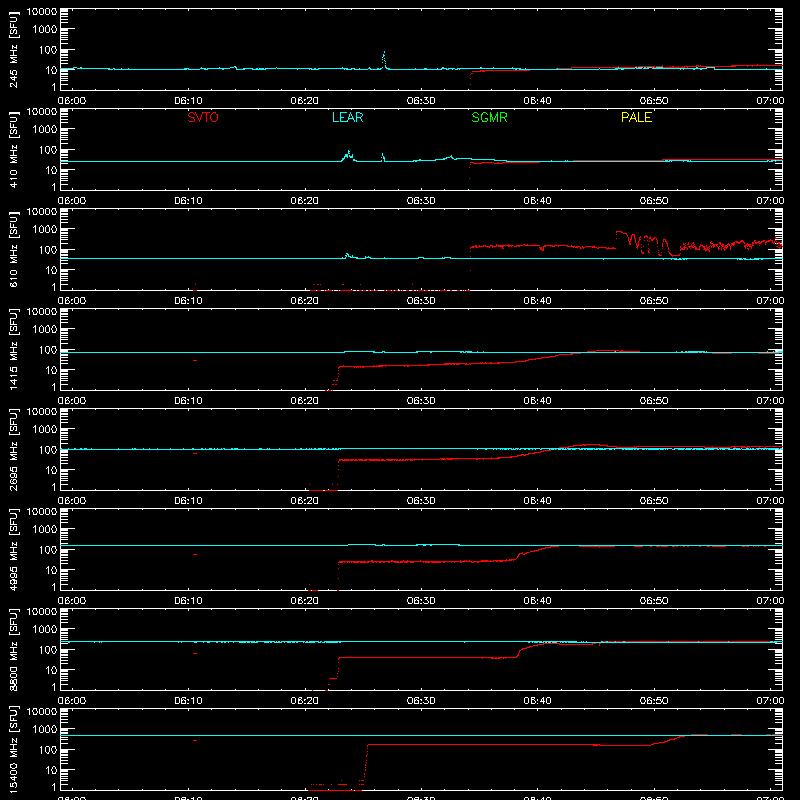Click the 06:30 tick label under the 245 MHz panel
Image resolution: width=800 pixels, height=800 pixels.
coord(421,101)
